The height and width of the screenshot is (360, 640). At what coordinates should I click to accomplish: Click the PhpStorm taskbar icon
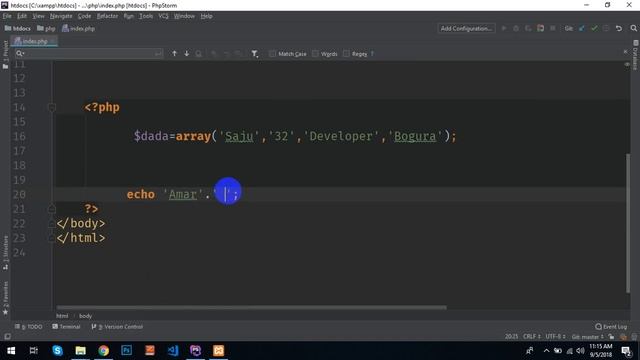coord(196,351)
